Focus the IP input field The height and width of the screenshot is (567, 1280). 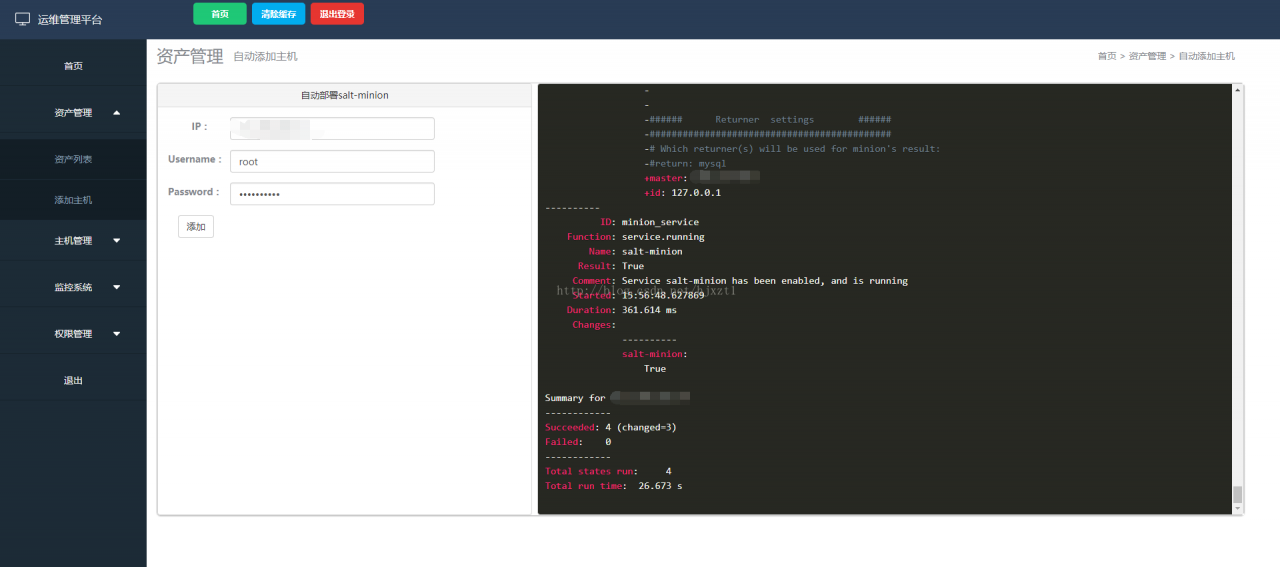click(x=332, y=128)
